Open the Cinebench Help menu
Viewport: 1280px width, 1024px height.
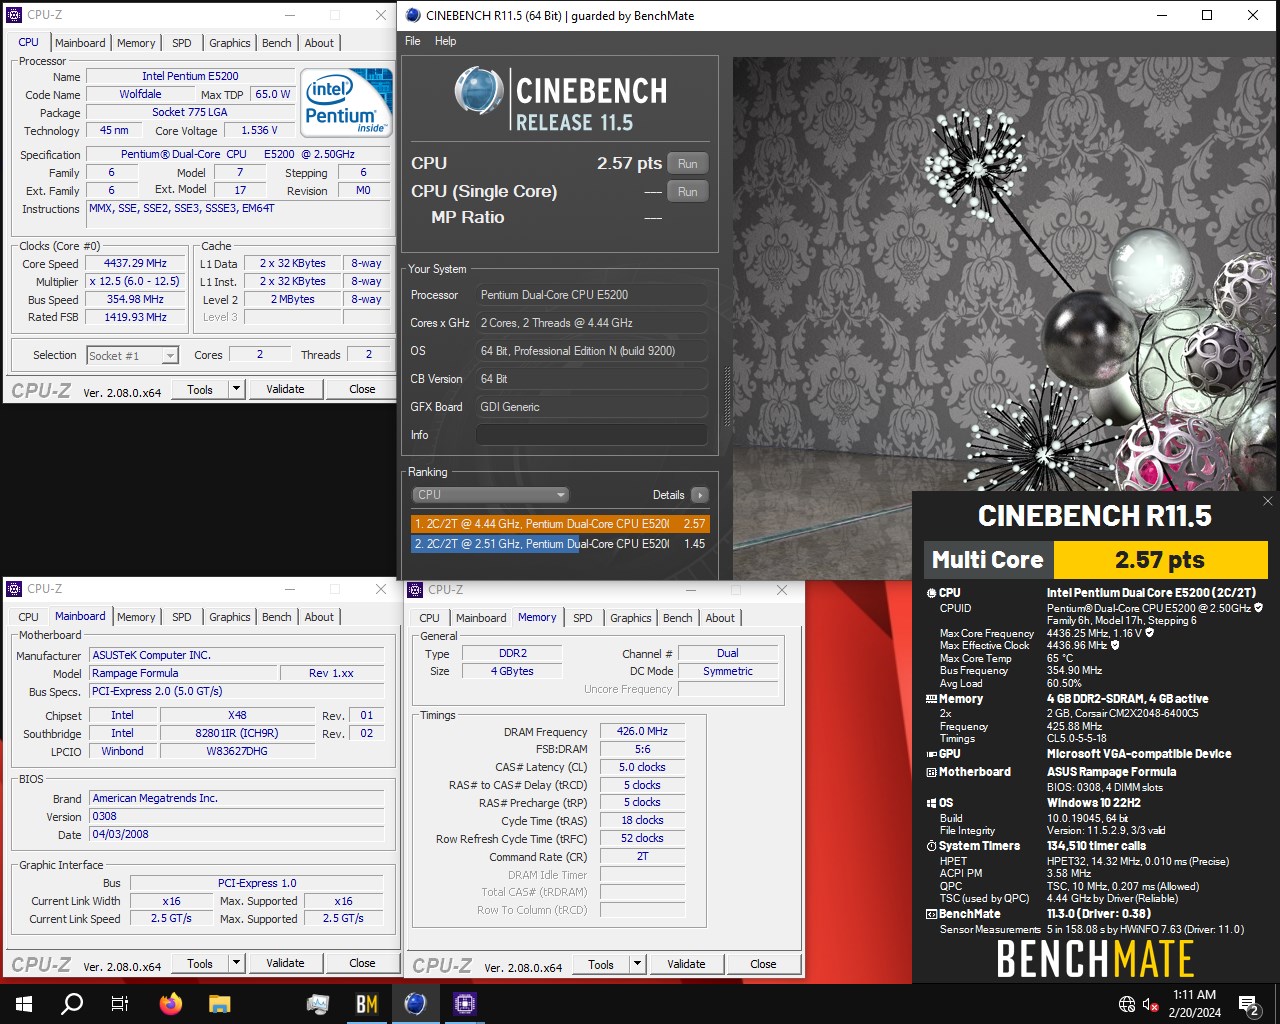point(446,41)
